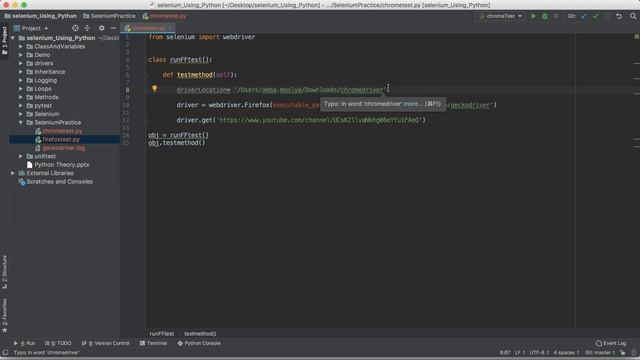The width and height of the screenshot is (640, 360).
Task: Open the Structure side tab
Action: (x=4, y=272)
